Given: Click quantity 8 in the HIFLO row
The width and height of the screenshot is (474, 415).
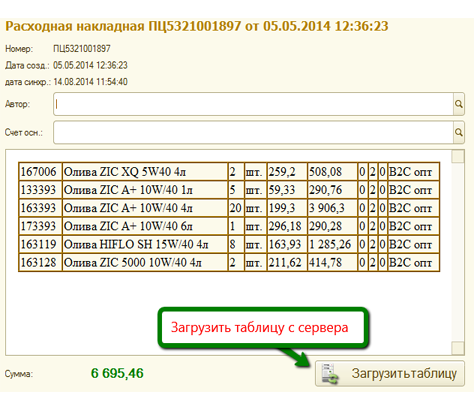Looking at the screenshot, I should click(x=236, y=244).
